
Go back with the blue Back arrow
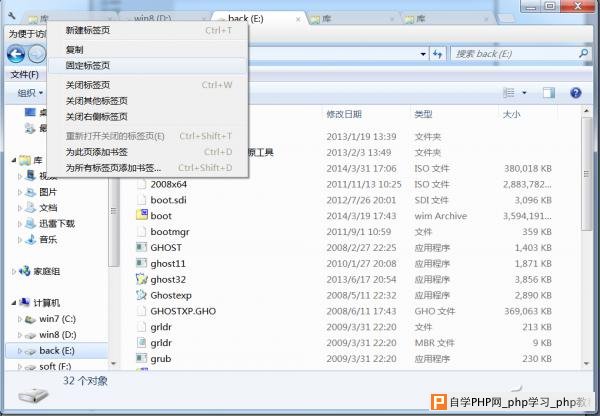coord(16,54)
